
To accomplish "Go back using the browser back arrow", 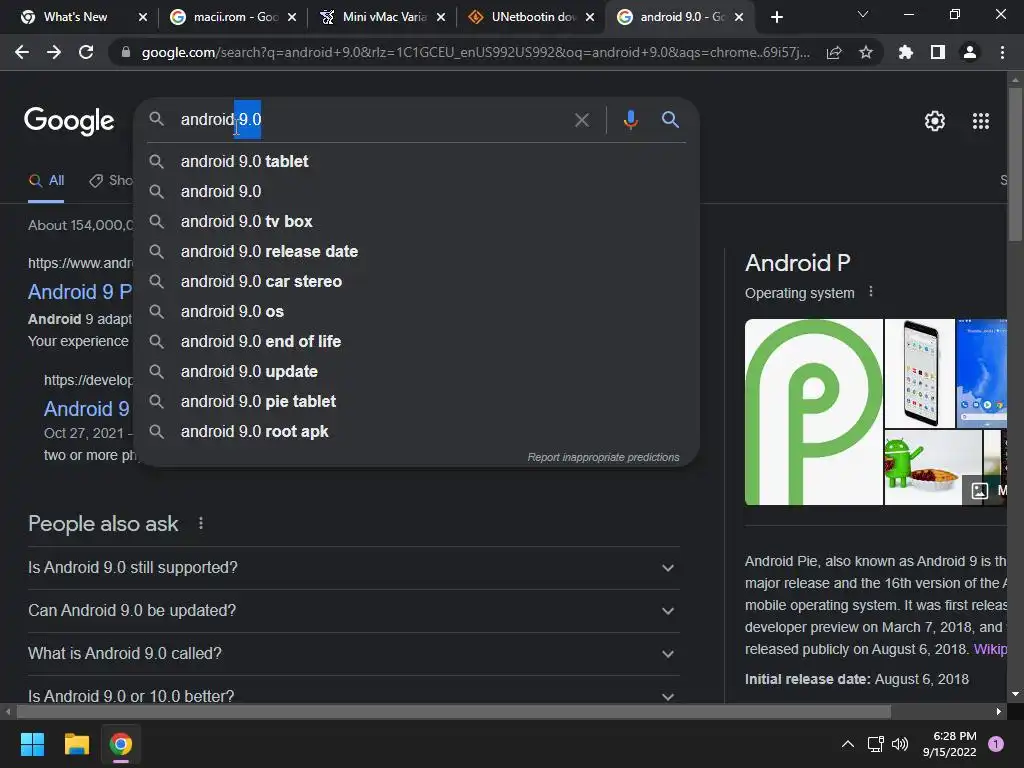I will pyautogui.click(x=22, y=52).
